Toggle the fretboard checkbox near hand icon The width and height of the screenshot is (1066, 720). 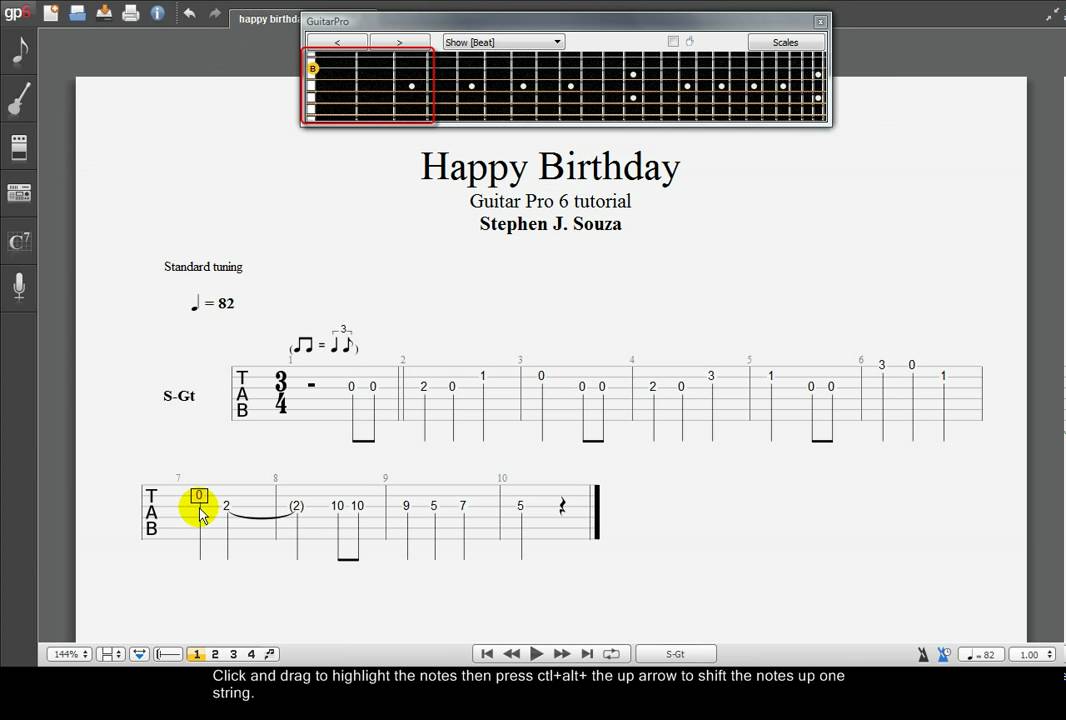tap(673, 41)
